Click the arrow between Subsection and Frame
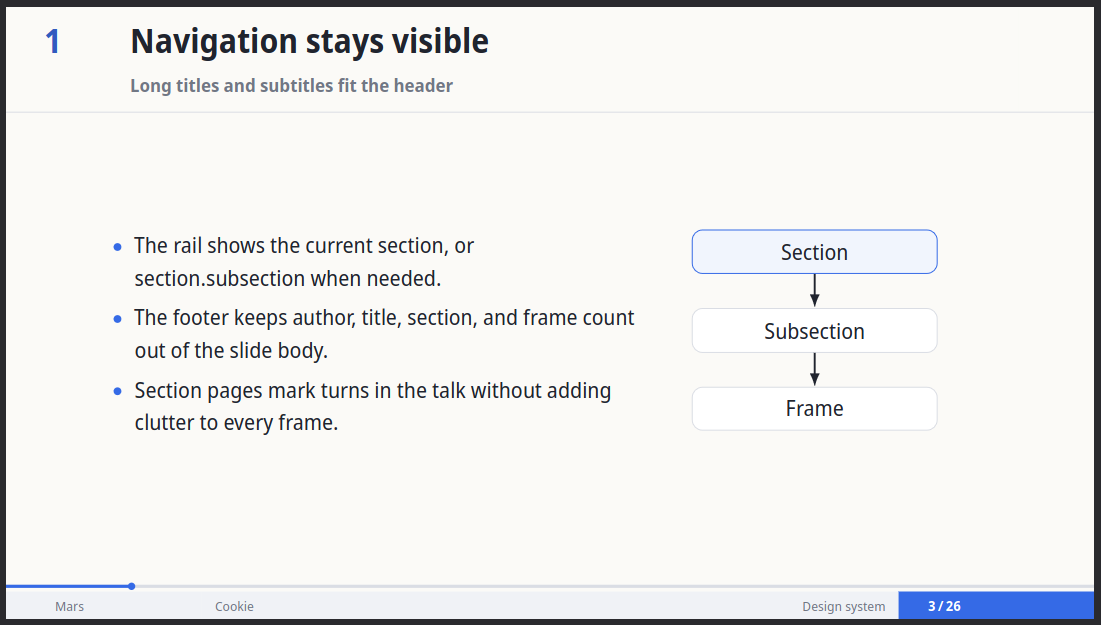 click(815, 369)
